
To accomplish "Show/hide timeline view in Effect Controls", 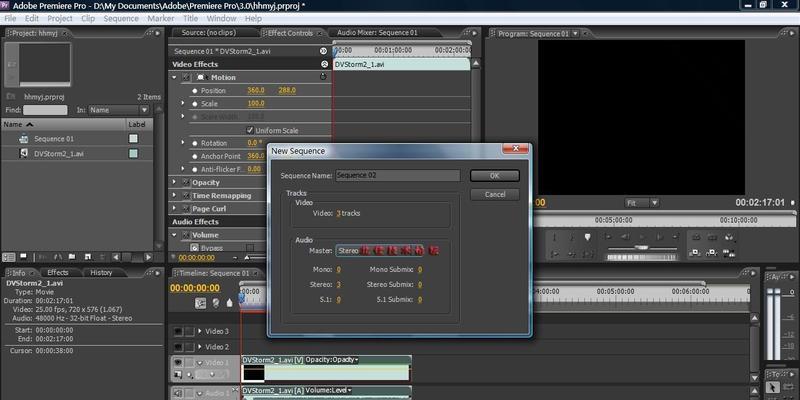I will (323, 51).
